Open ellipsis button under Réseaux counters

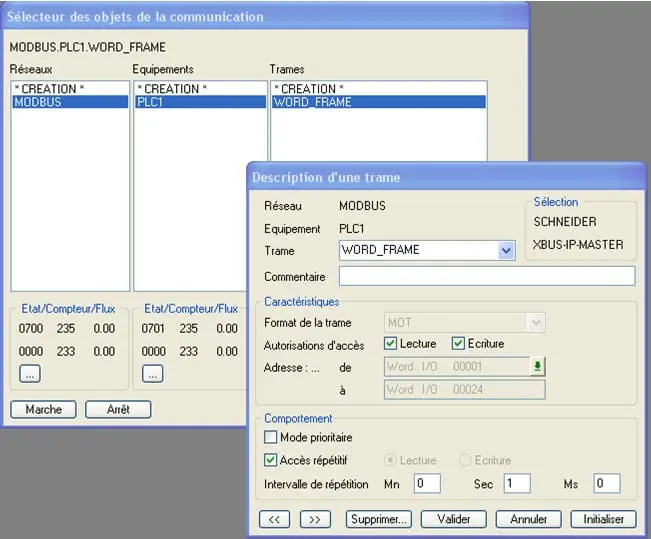(x=29, y=373)
